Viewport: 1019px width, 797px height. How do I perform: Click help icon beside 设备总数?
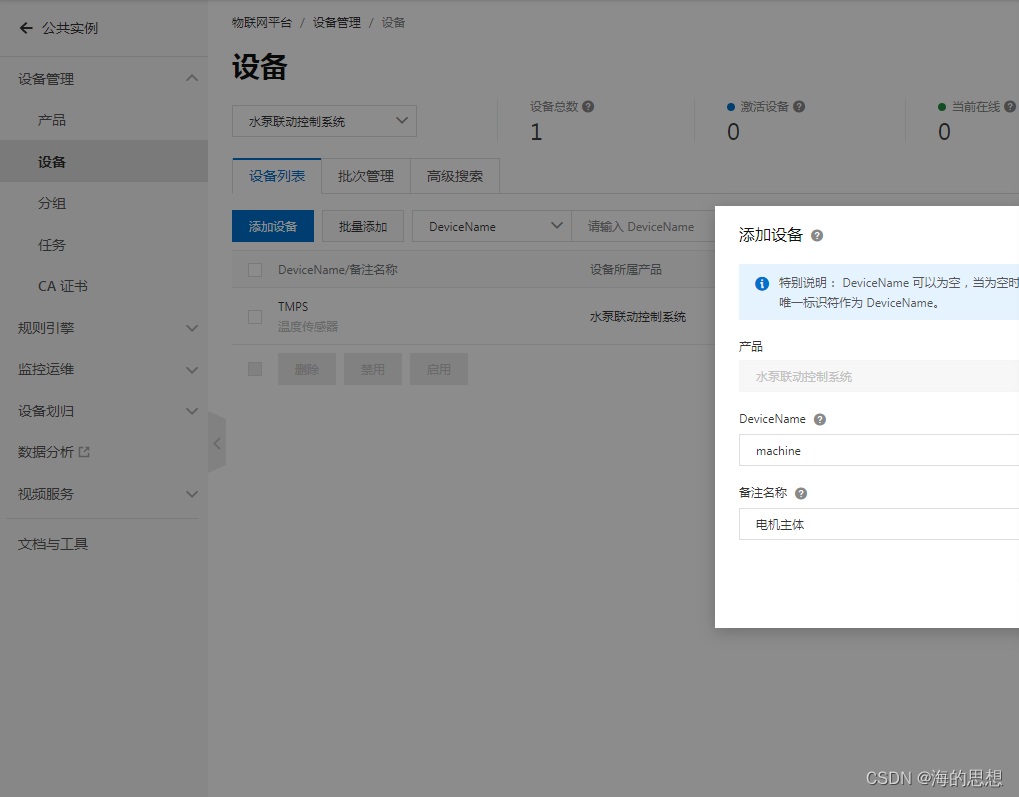click(x=588, y=107)
